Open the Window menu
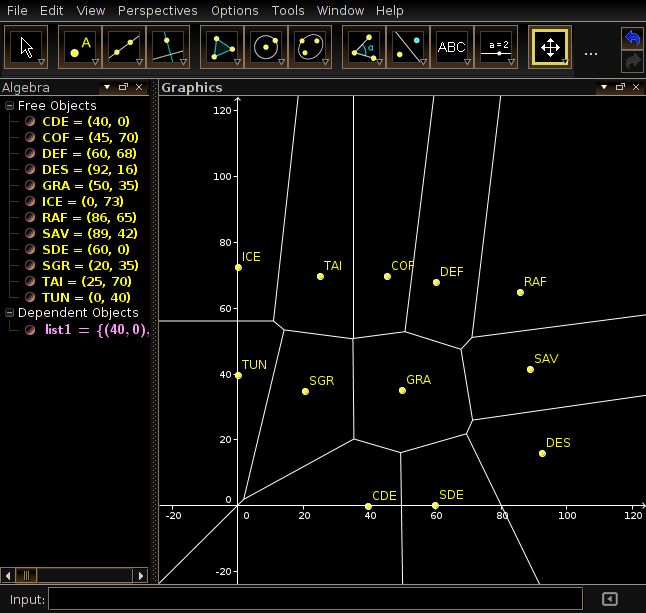This screenshot has height=613, width=646. (x=340, y=10)
